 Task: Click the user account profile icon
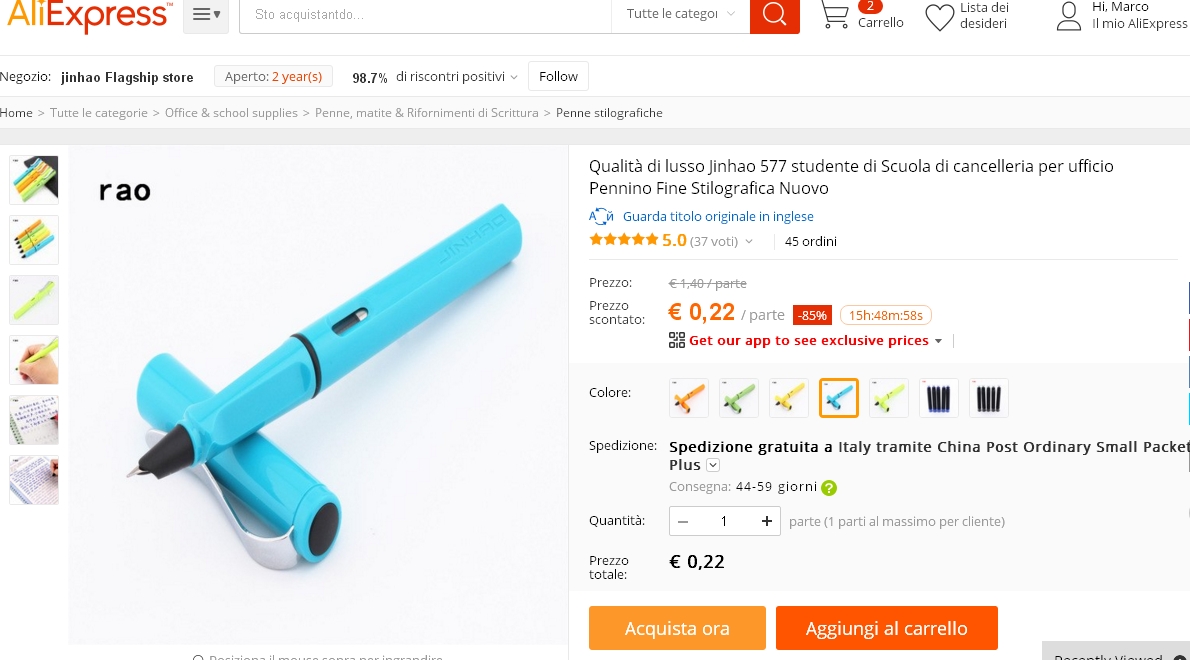[1069, 16]
